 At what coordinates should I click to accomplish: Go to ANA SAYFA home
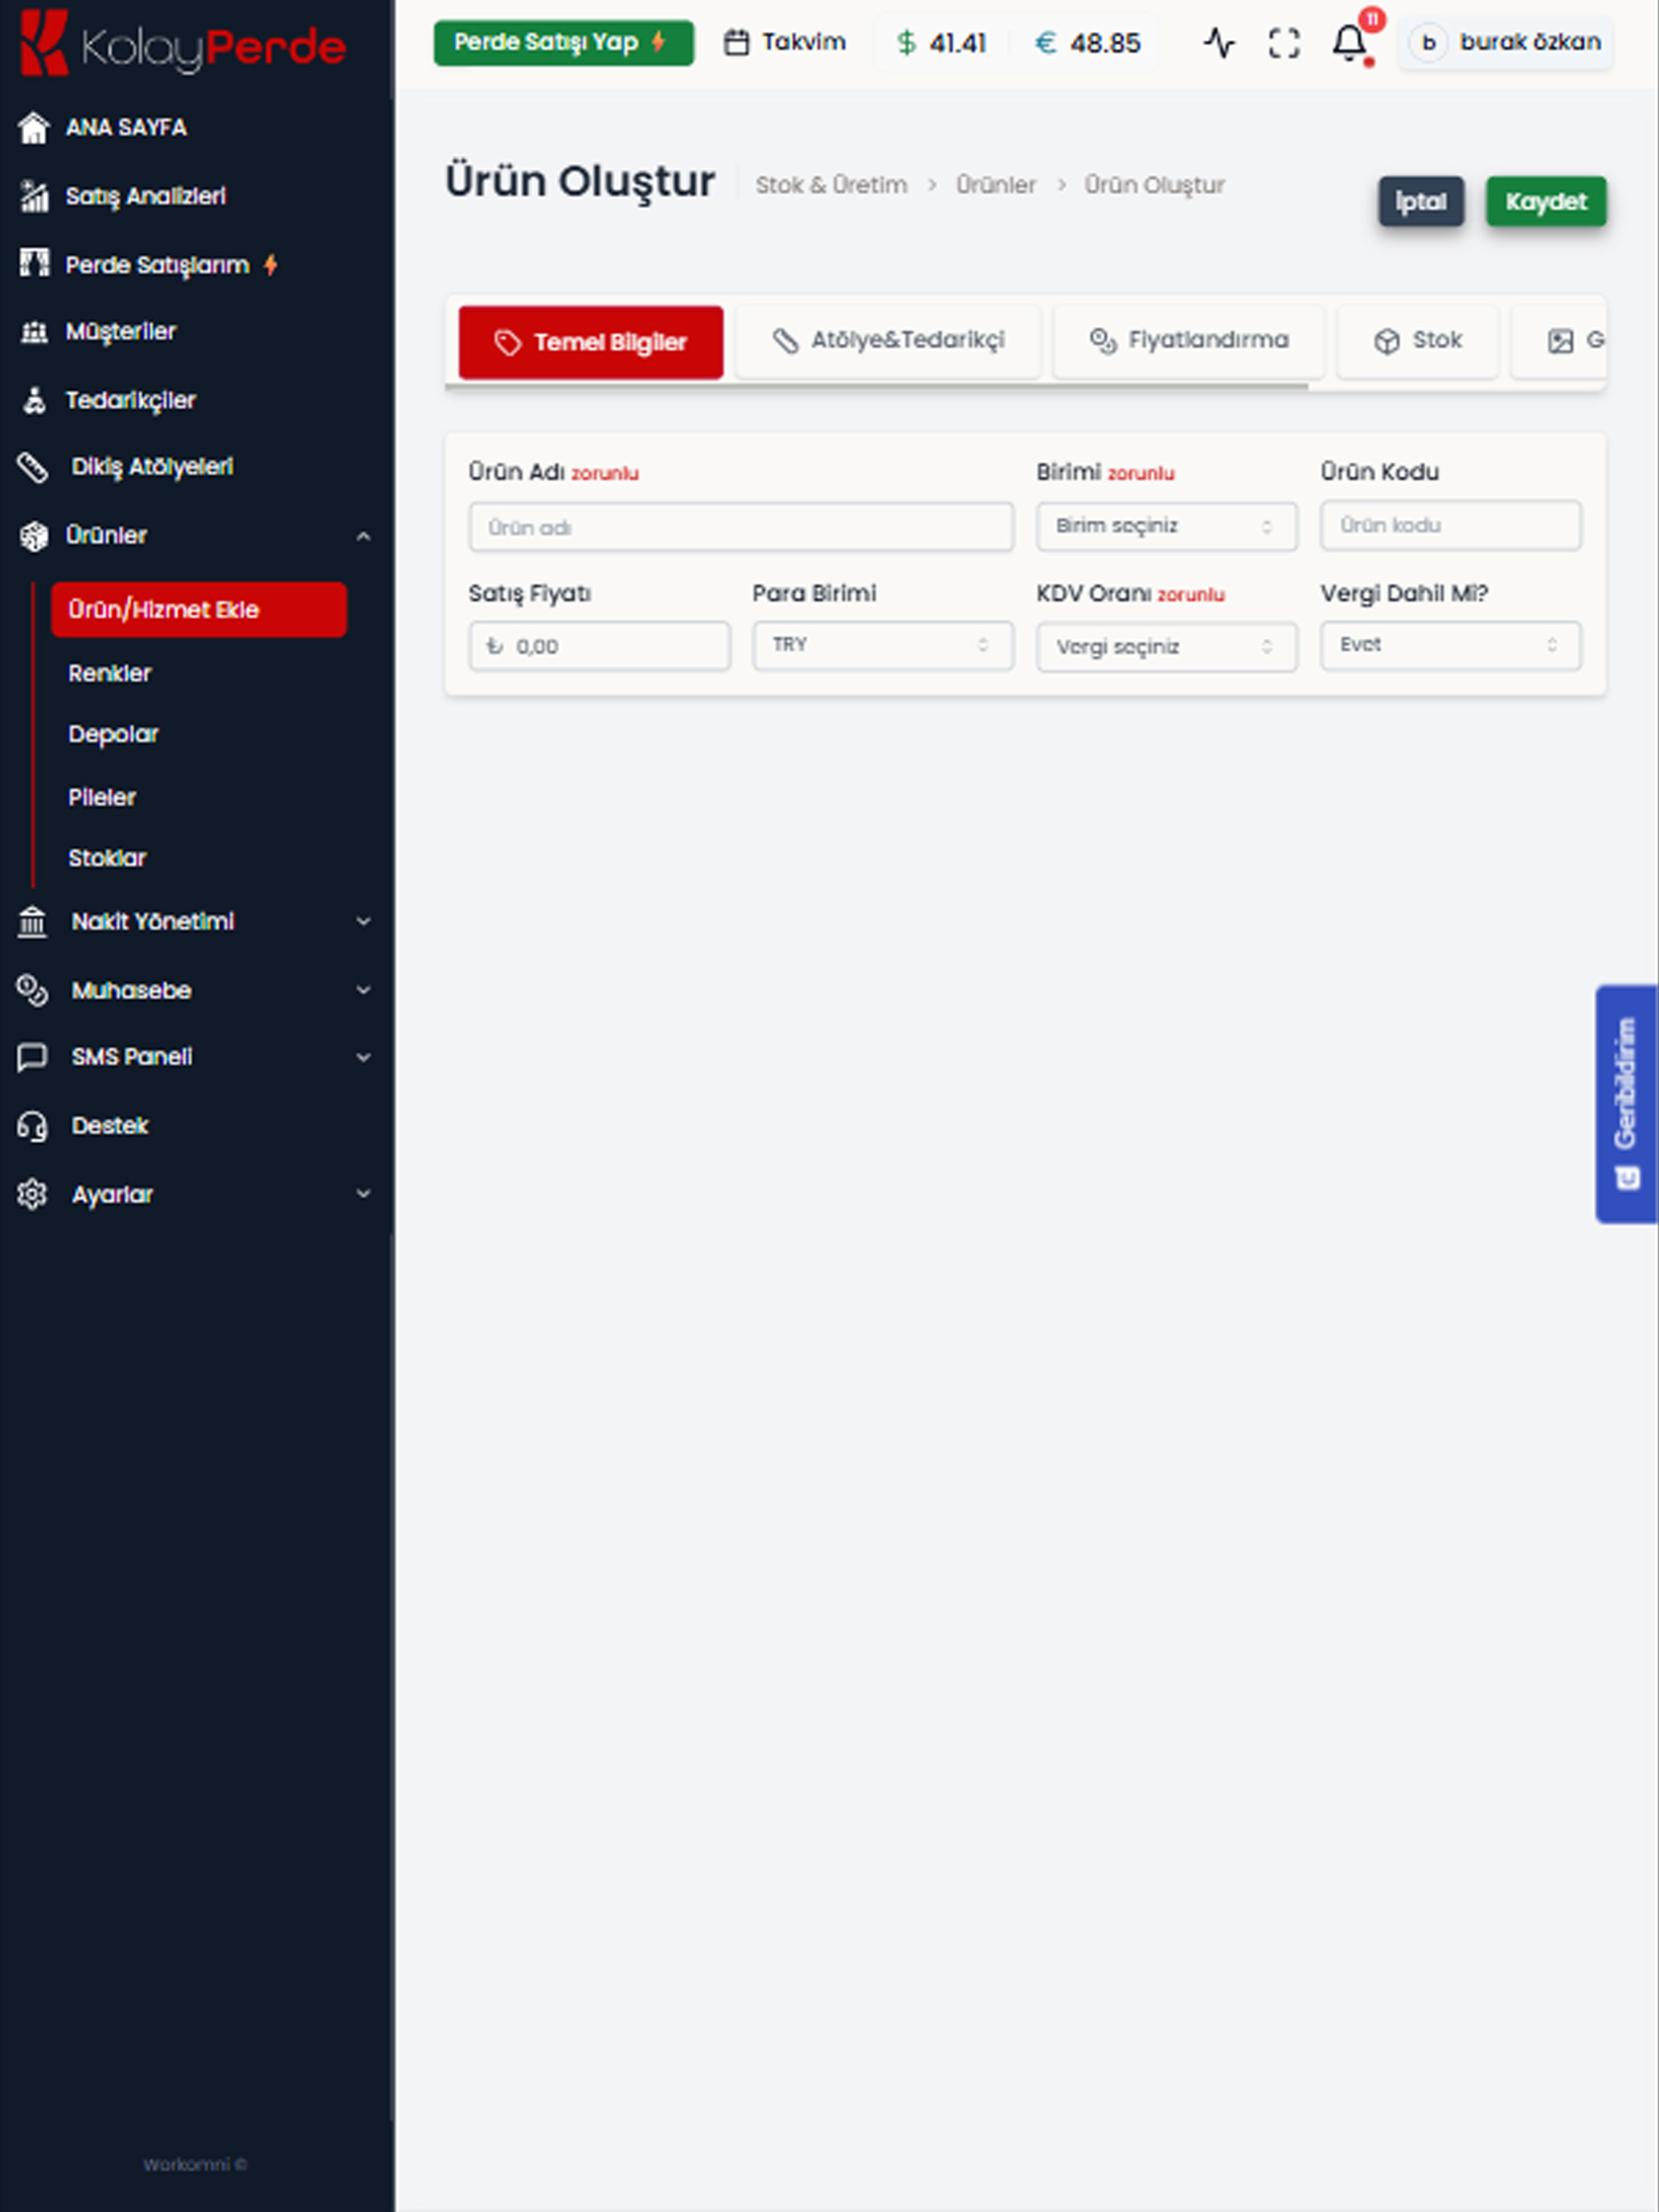126,128
